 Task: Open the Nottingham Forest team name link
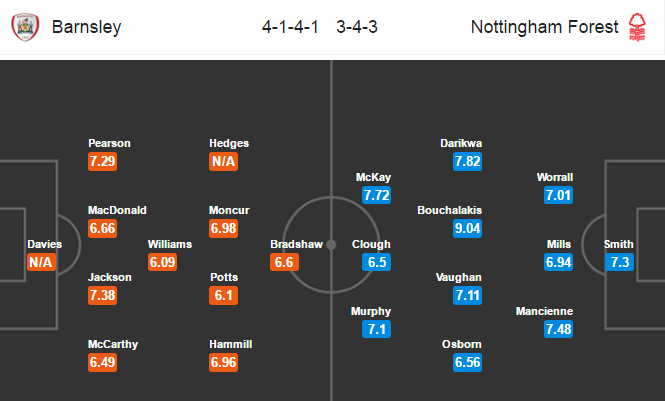tap(545, 27)
